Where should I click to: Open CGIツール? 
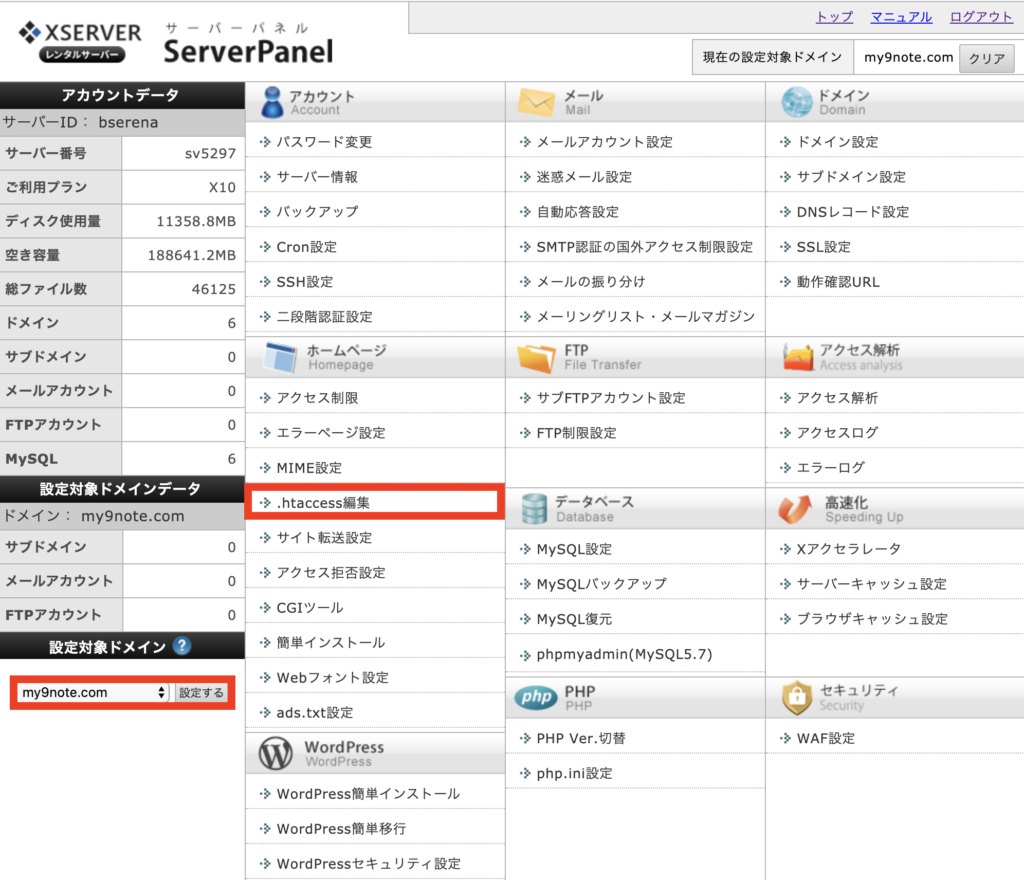point(310,608)
